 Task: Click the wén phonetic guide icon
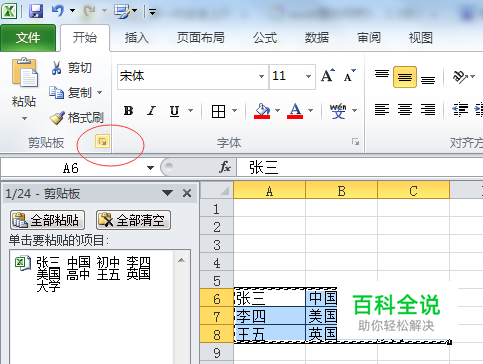coord(338,111)
